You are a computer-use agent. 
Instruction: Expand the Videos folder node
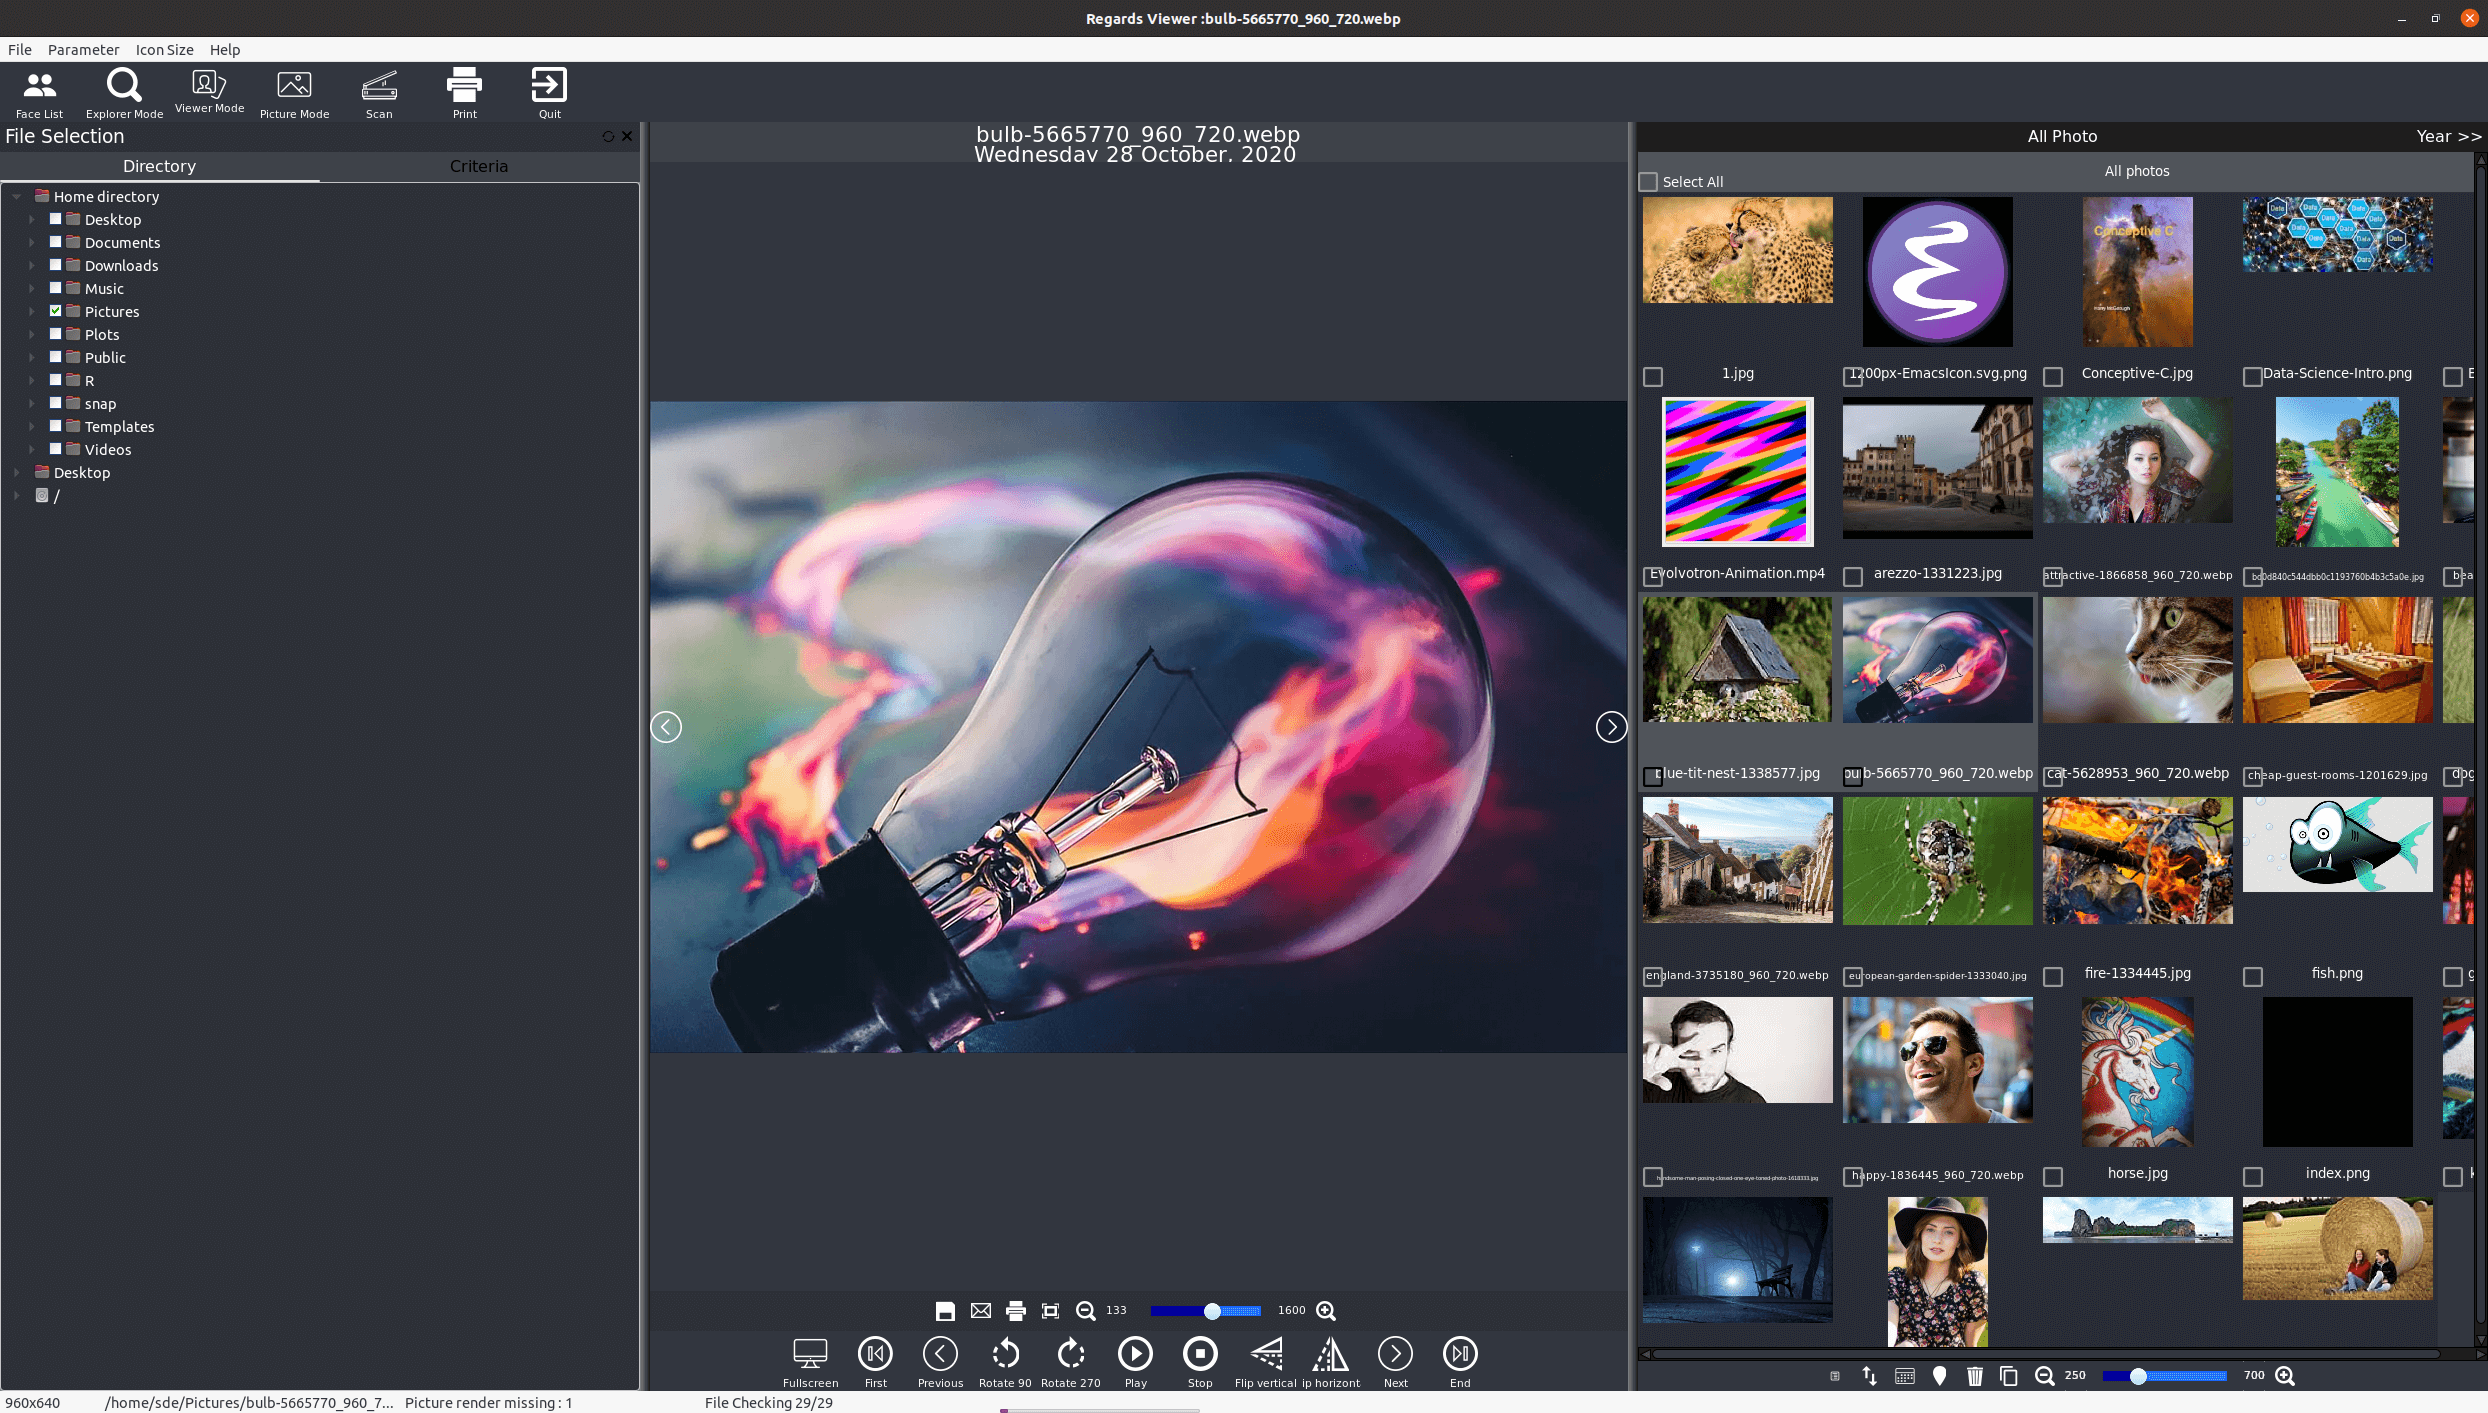(31, 449)
